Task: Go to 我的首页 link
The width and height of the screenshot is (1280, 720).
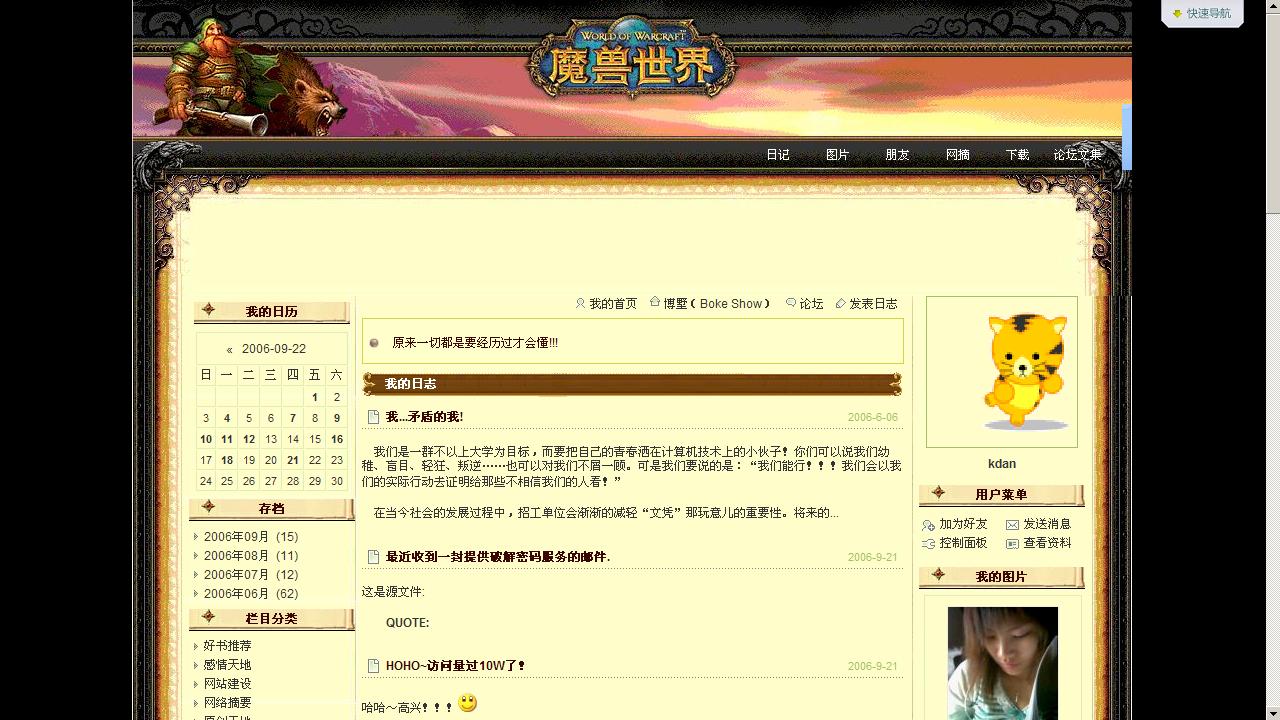Action: pyautogui.click(x=613, y=304)
